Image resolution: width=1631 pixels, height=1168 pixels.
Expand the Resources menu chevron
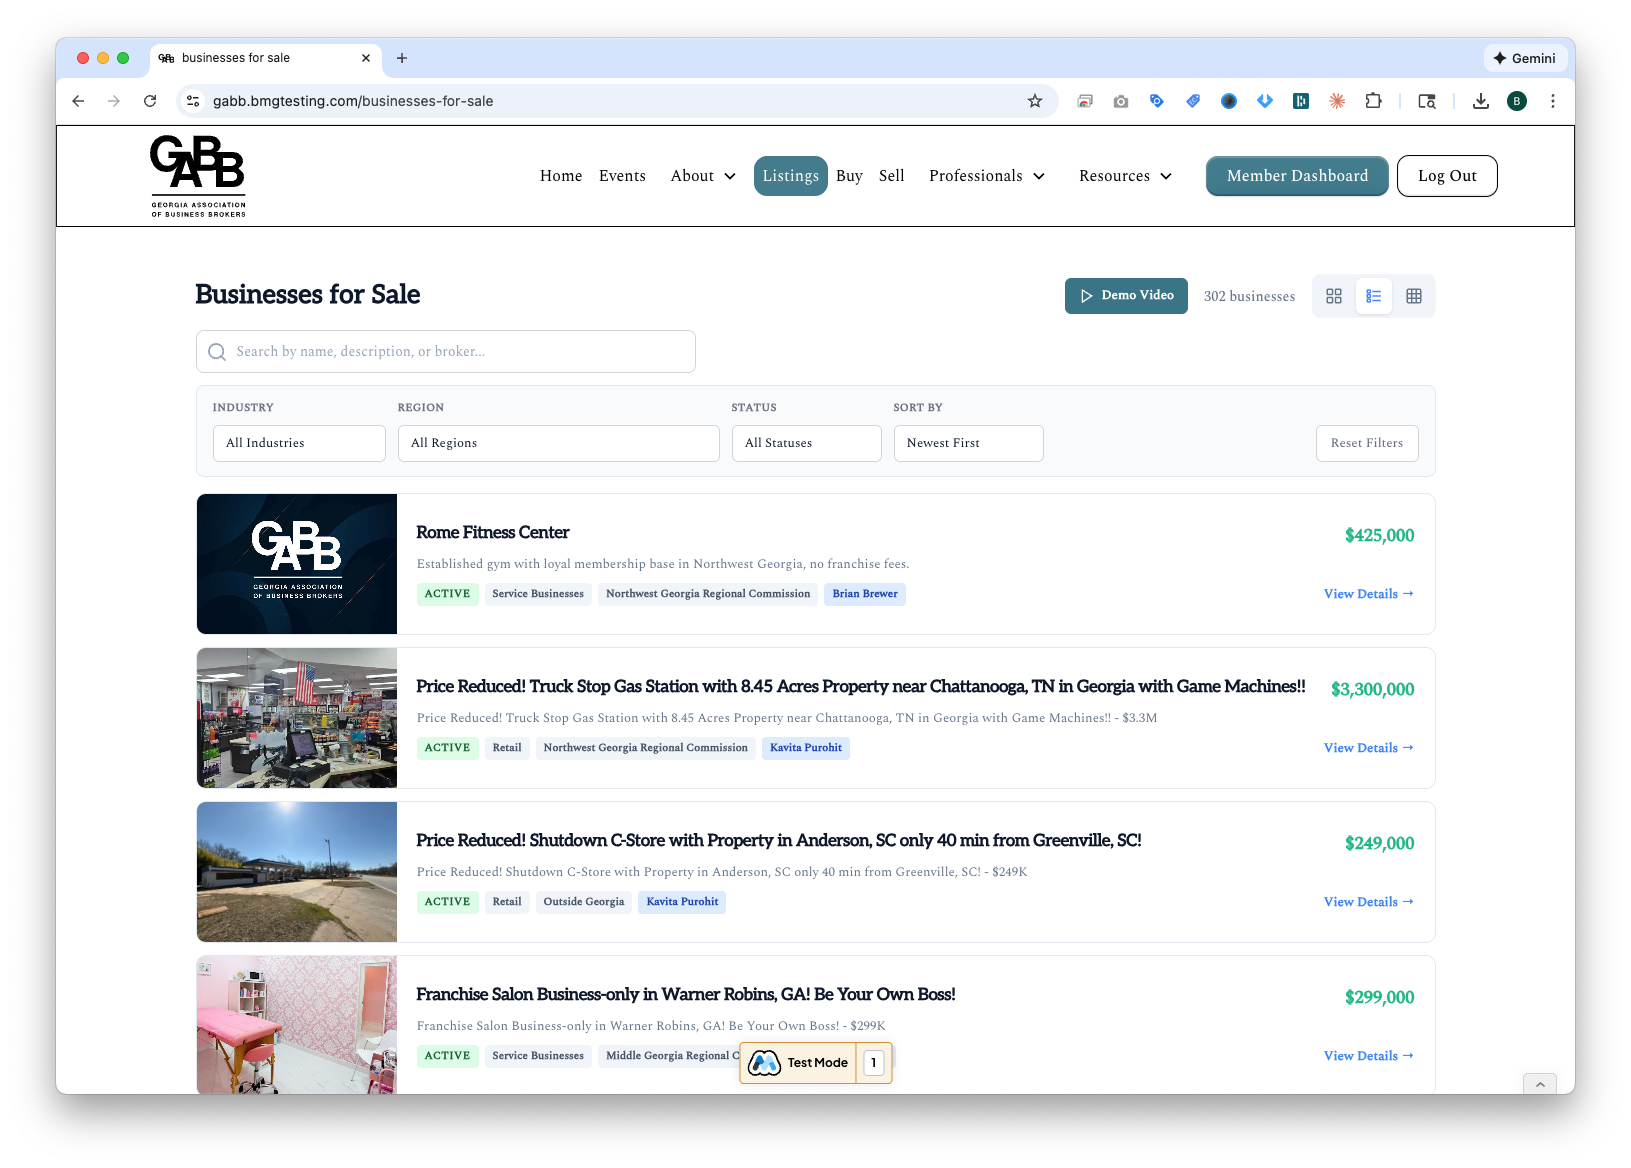1166,176
